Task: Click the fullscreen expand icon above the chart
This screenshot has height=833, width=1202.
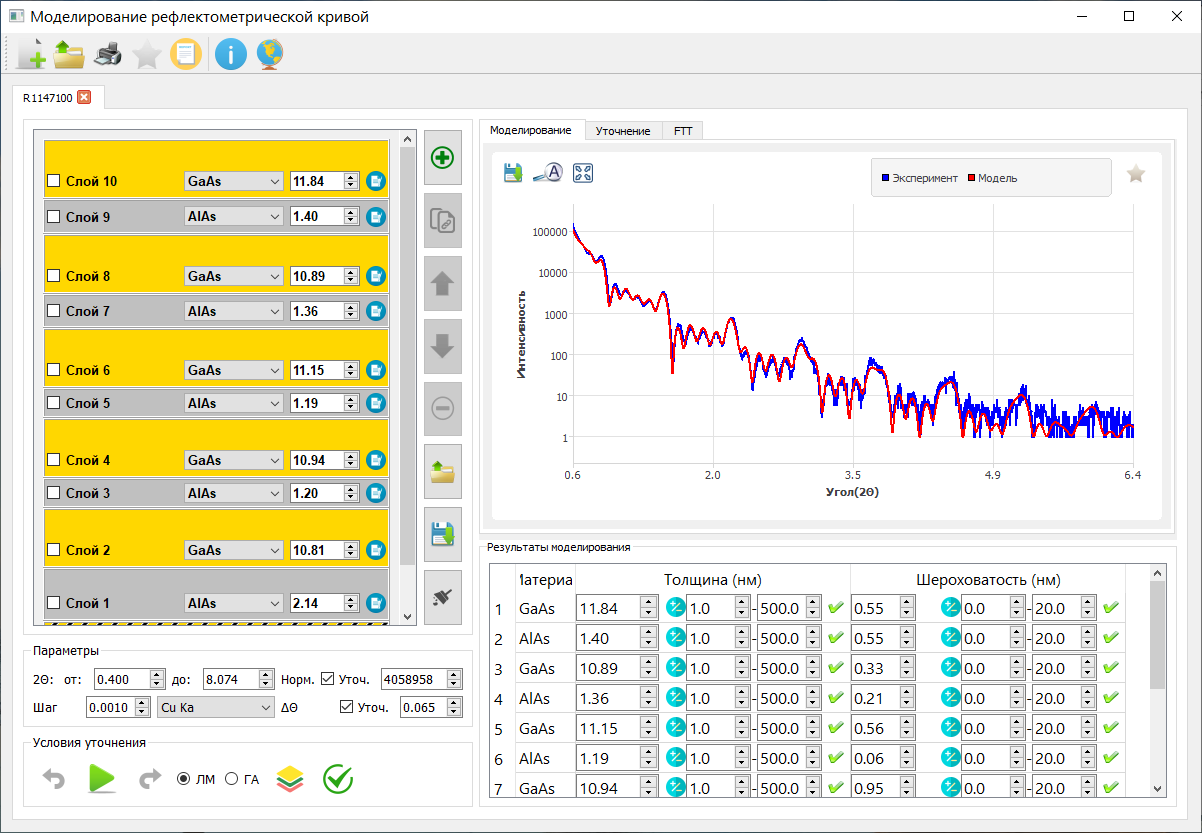Action: pos(583,173)
